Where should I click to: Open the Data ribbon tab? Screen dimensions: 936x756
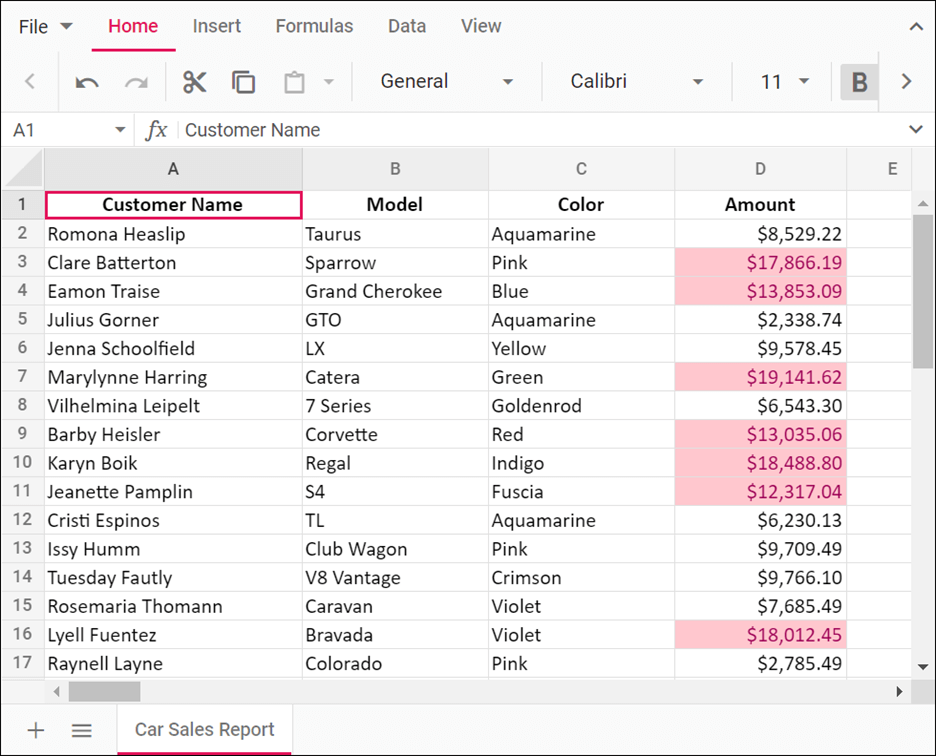[x=407, y=26]
